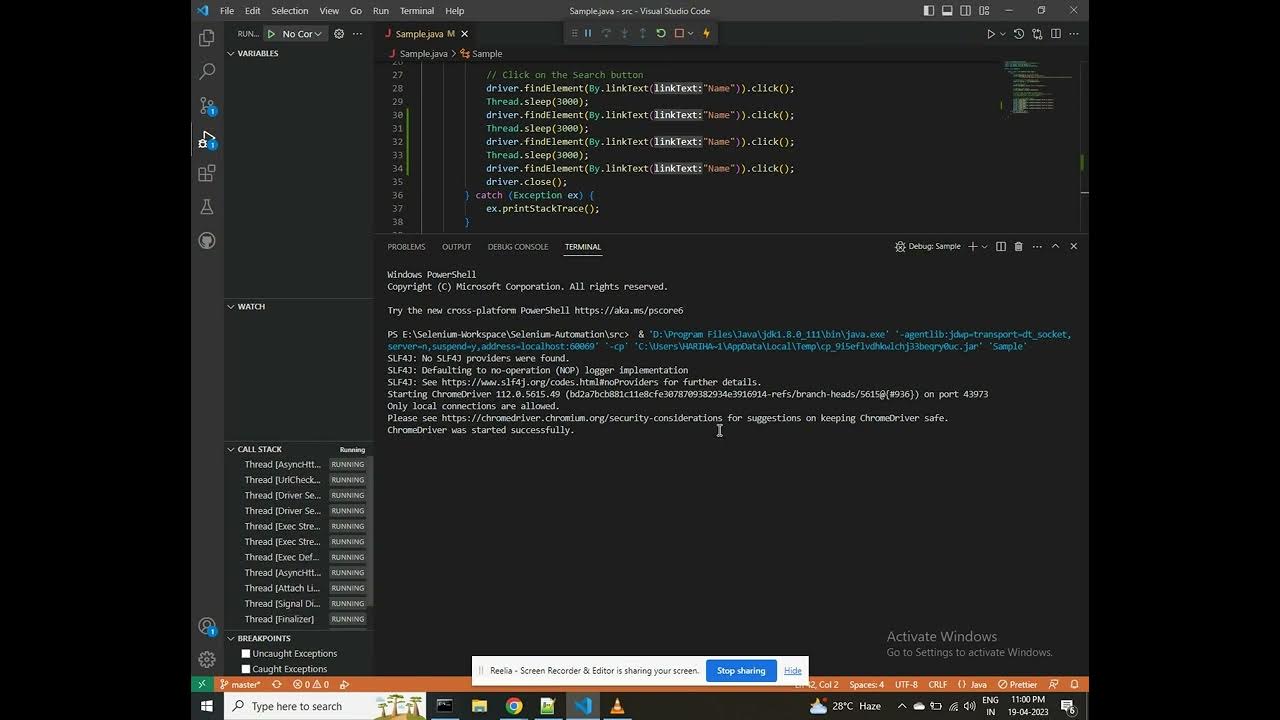Kill the terminal with trash icon
The width and height of the screenshot is (1280, 720).
tap(1018, 246)
